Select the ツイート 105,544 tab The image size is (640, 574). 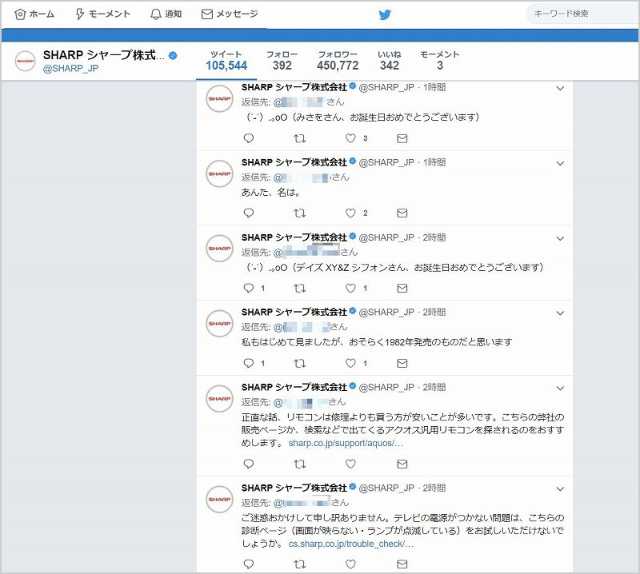(x=226, y=60)
